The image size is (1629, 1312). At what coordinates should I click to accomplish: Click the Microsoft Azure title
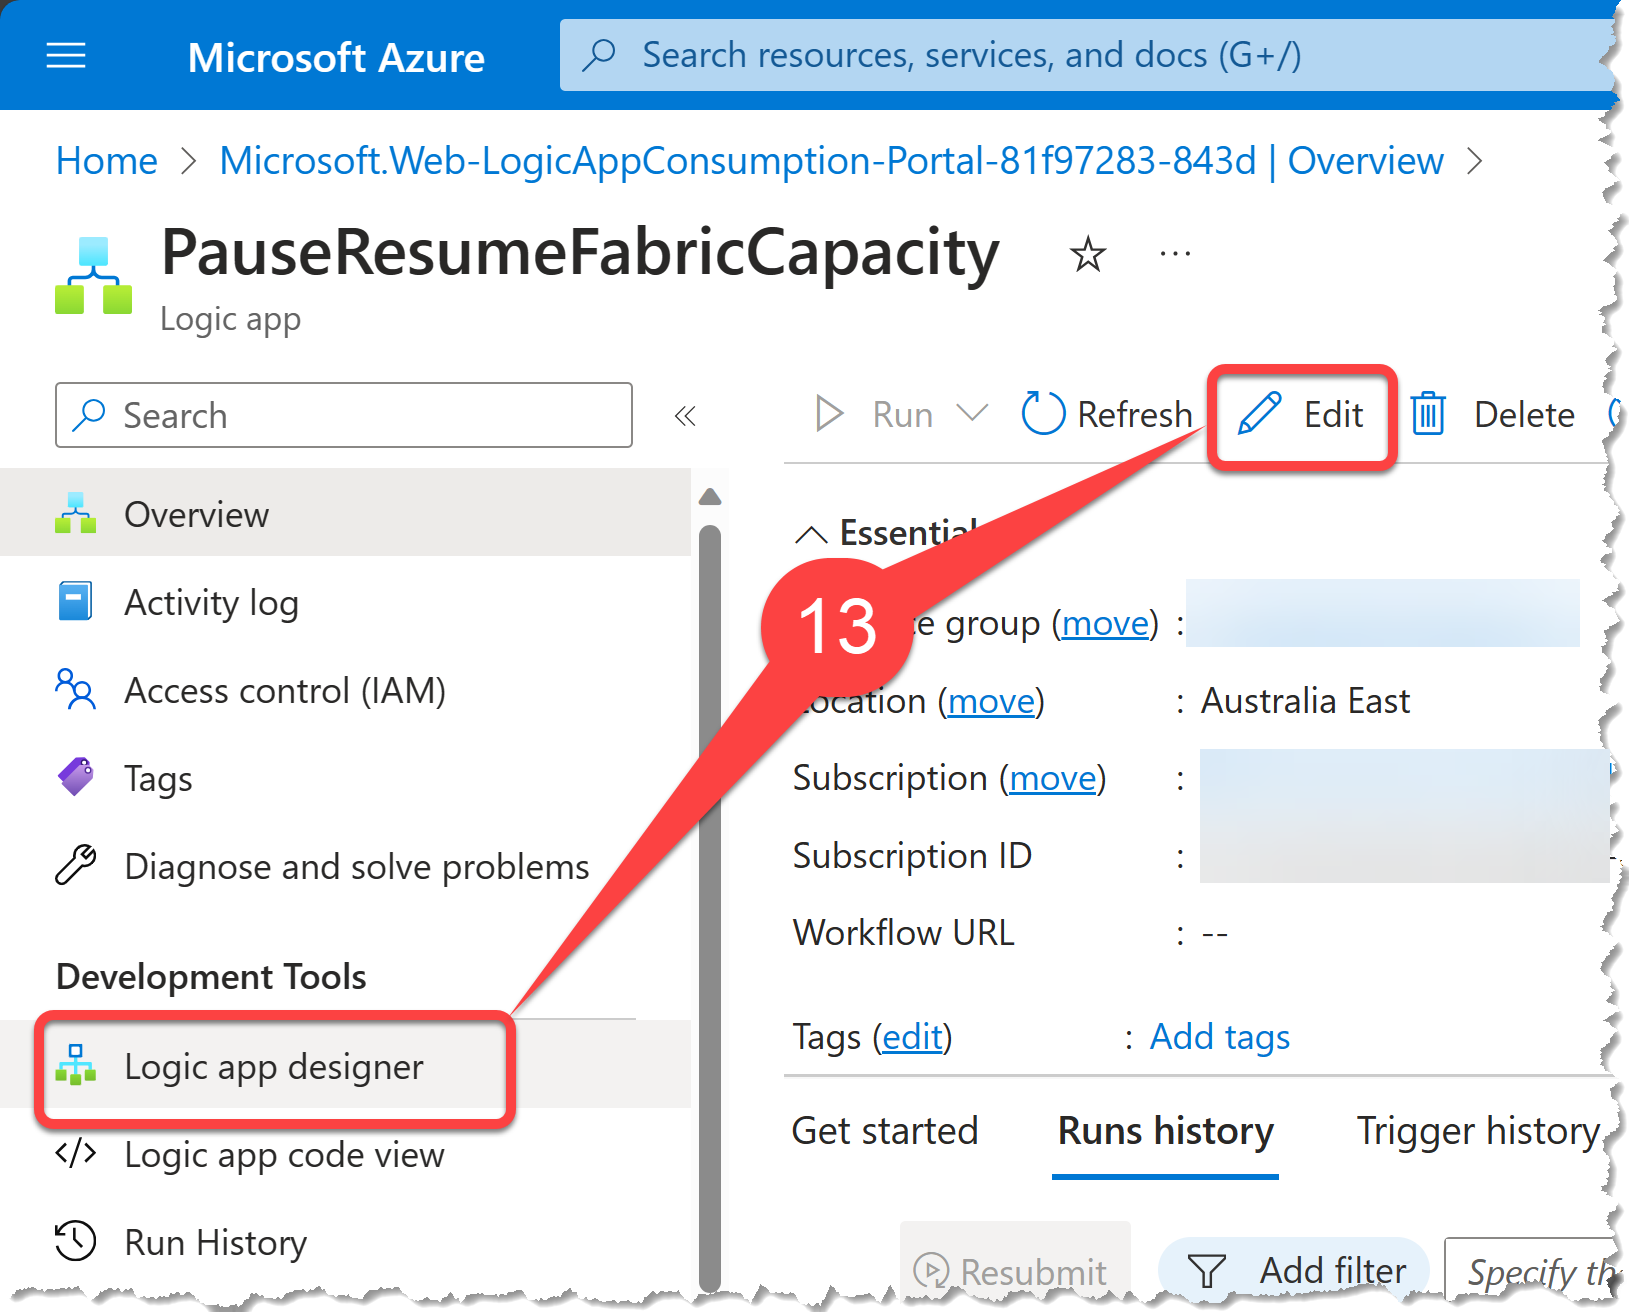click(336, 58)
